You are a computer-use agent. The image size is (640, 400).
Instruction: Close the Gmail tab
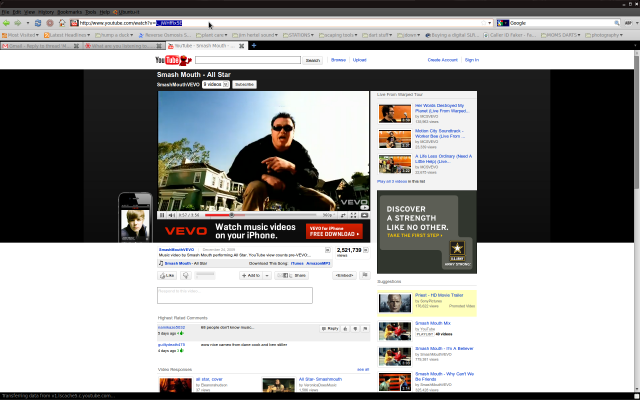76,46
